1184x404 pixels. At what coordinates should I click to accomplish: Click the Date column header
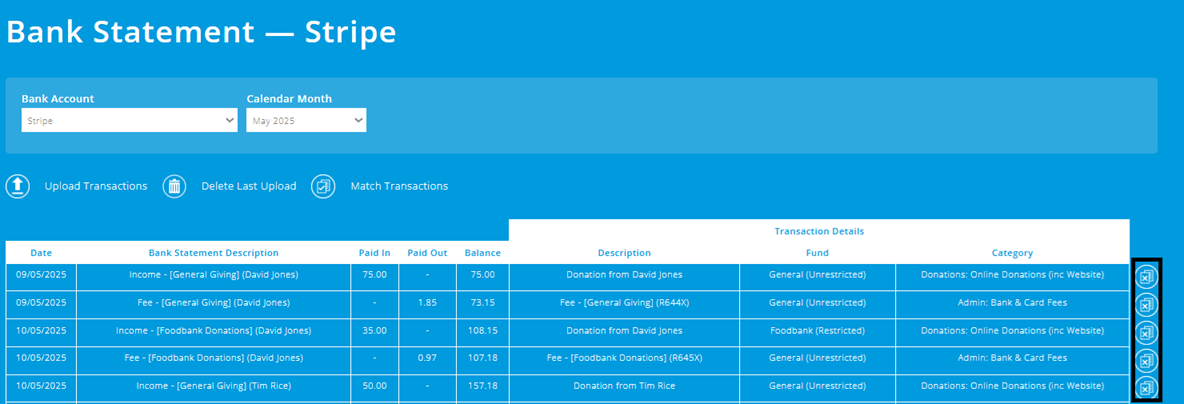click(41, 253)
